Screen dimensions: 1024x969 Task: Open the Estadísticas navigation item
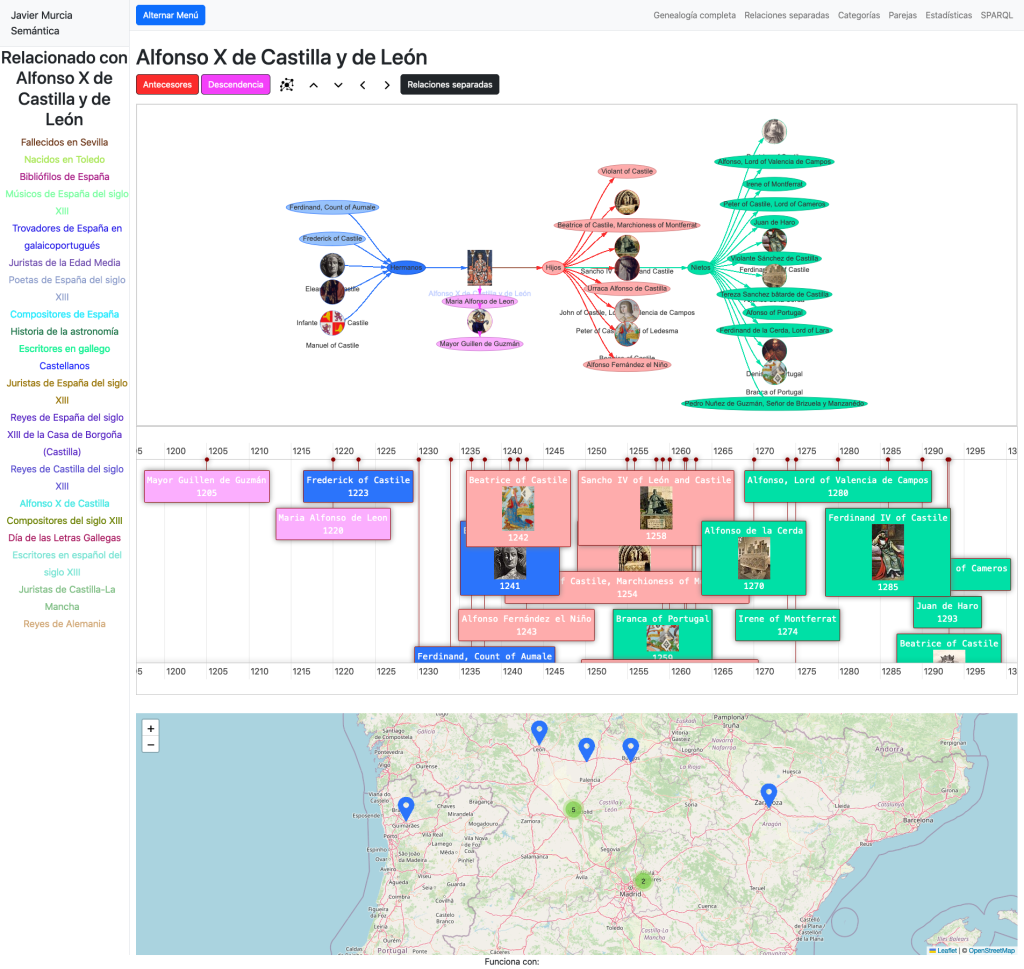[x=948, y=15]
